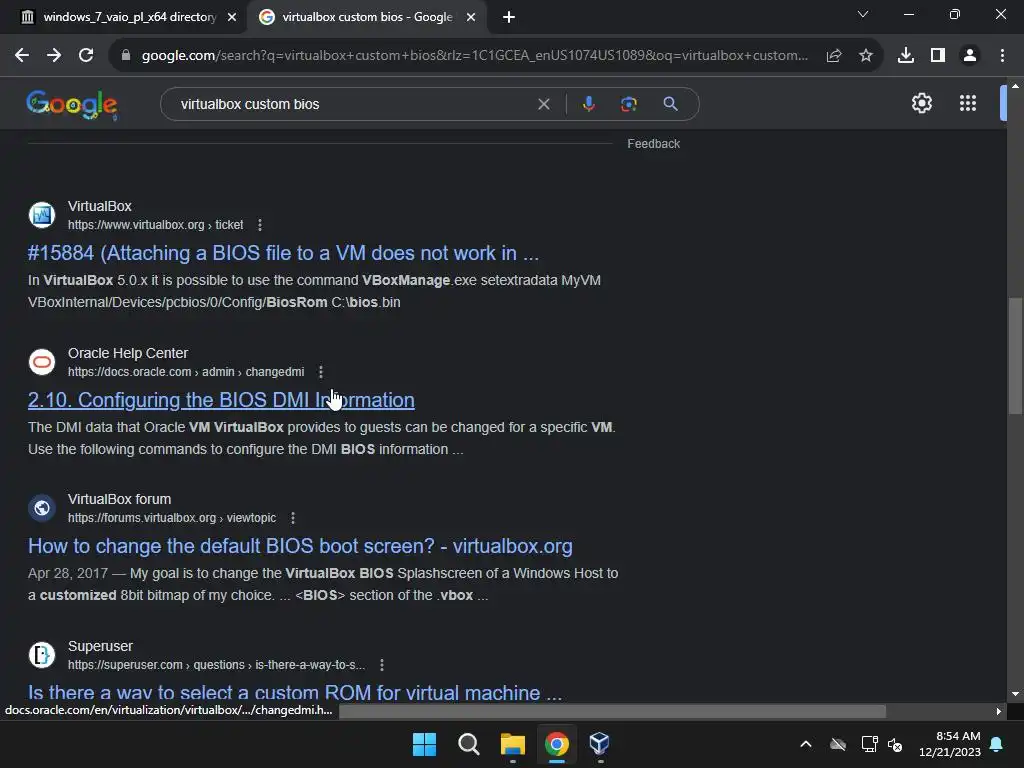Open more options for Superuser result
1024x768 pixels.
(382, 665)
